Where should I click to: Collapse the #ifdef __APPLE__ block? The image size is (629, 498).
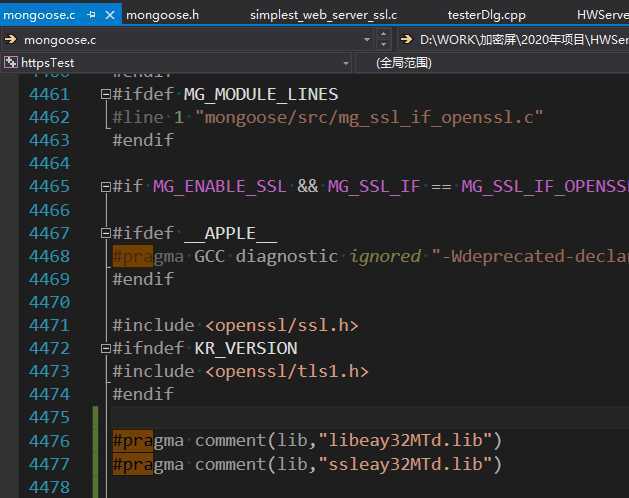click(105, 233)
